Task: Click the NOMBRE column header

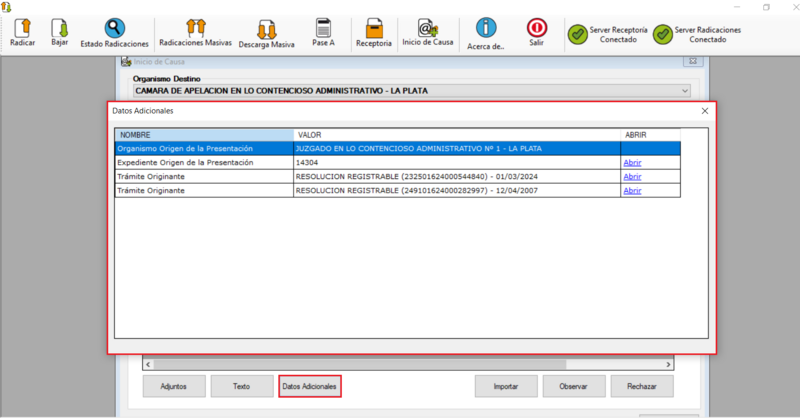Action: pyautogui.click(x=205, y=135)
